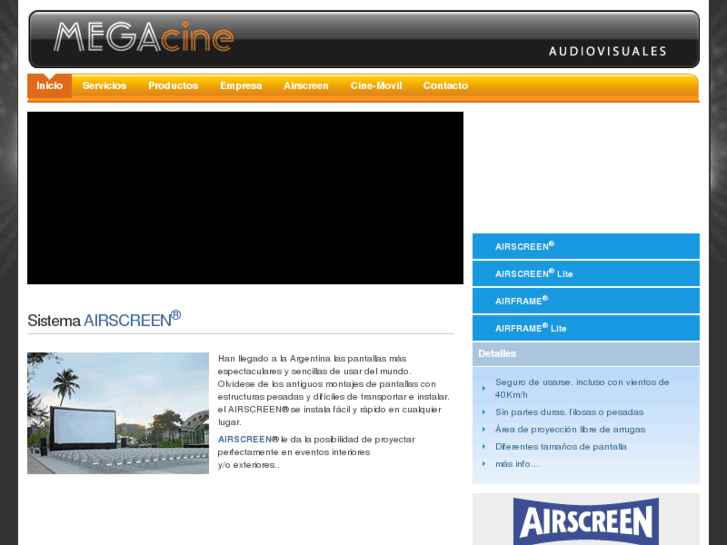Go to the Productos menu item
Image resolution: width=727 pixels, height=545 pixels.
pyautogui.click(x=173, y=86)
